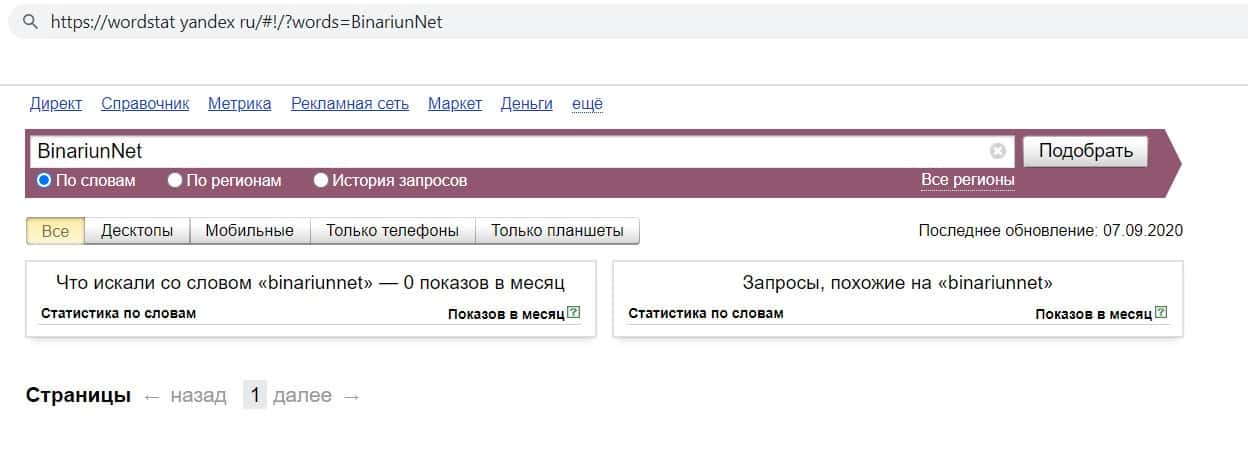Click the search magnifier icon in address bar
This screenshot has height=463, width=1248.
pos(30,22)
